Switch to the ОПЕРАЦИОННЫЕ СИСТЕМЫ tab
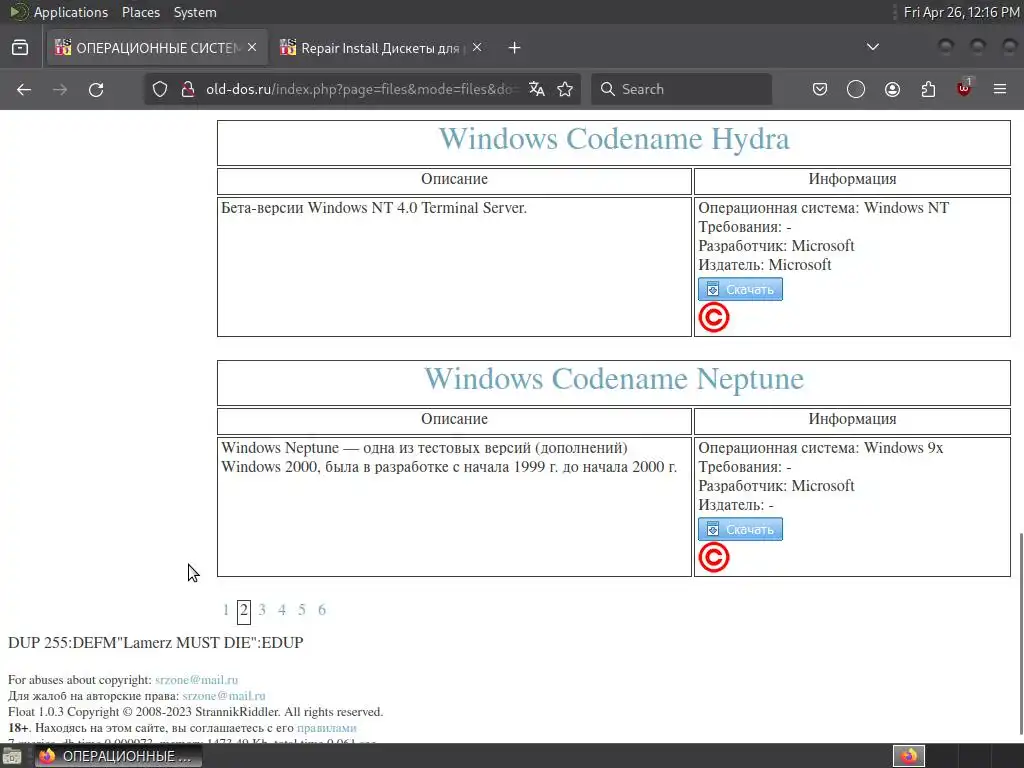The image size is (1024, 768). (157, 48)
